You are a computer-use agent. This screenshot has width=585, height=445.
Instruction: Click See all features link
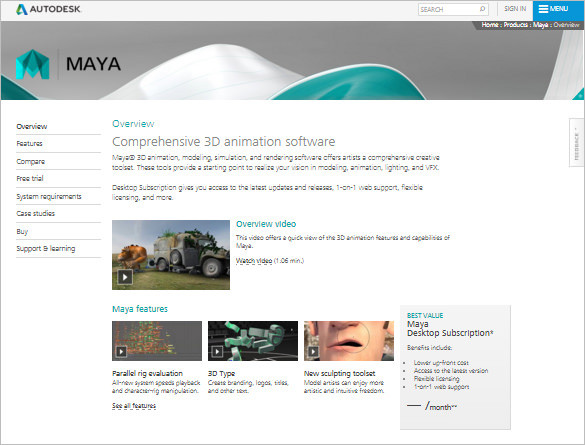134,405
